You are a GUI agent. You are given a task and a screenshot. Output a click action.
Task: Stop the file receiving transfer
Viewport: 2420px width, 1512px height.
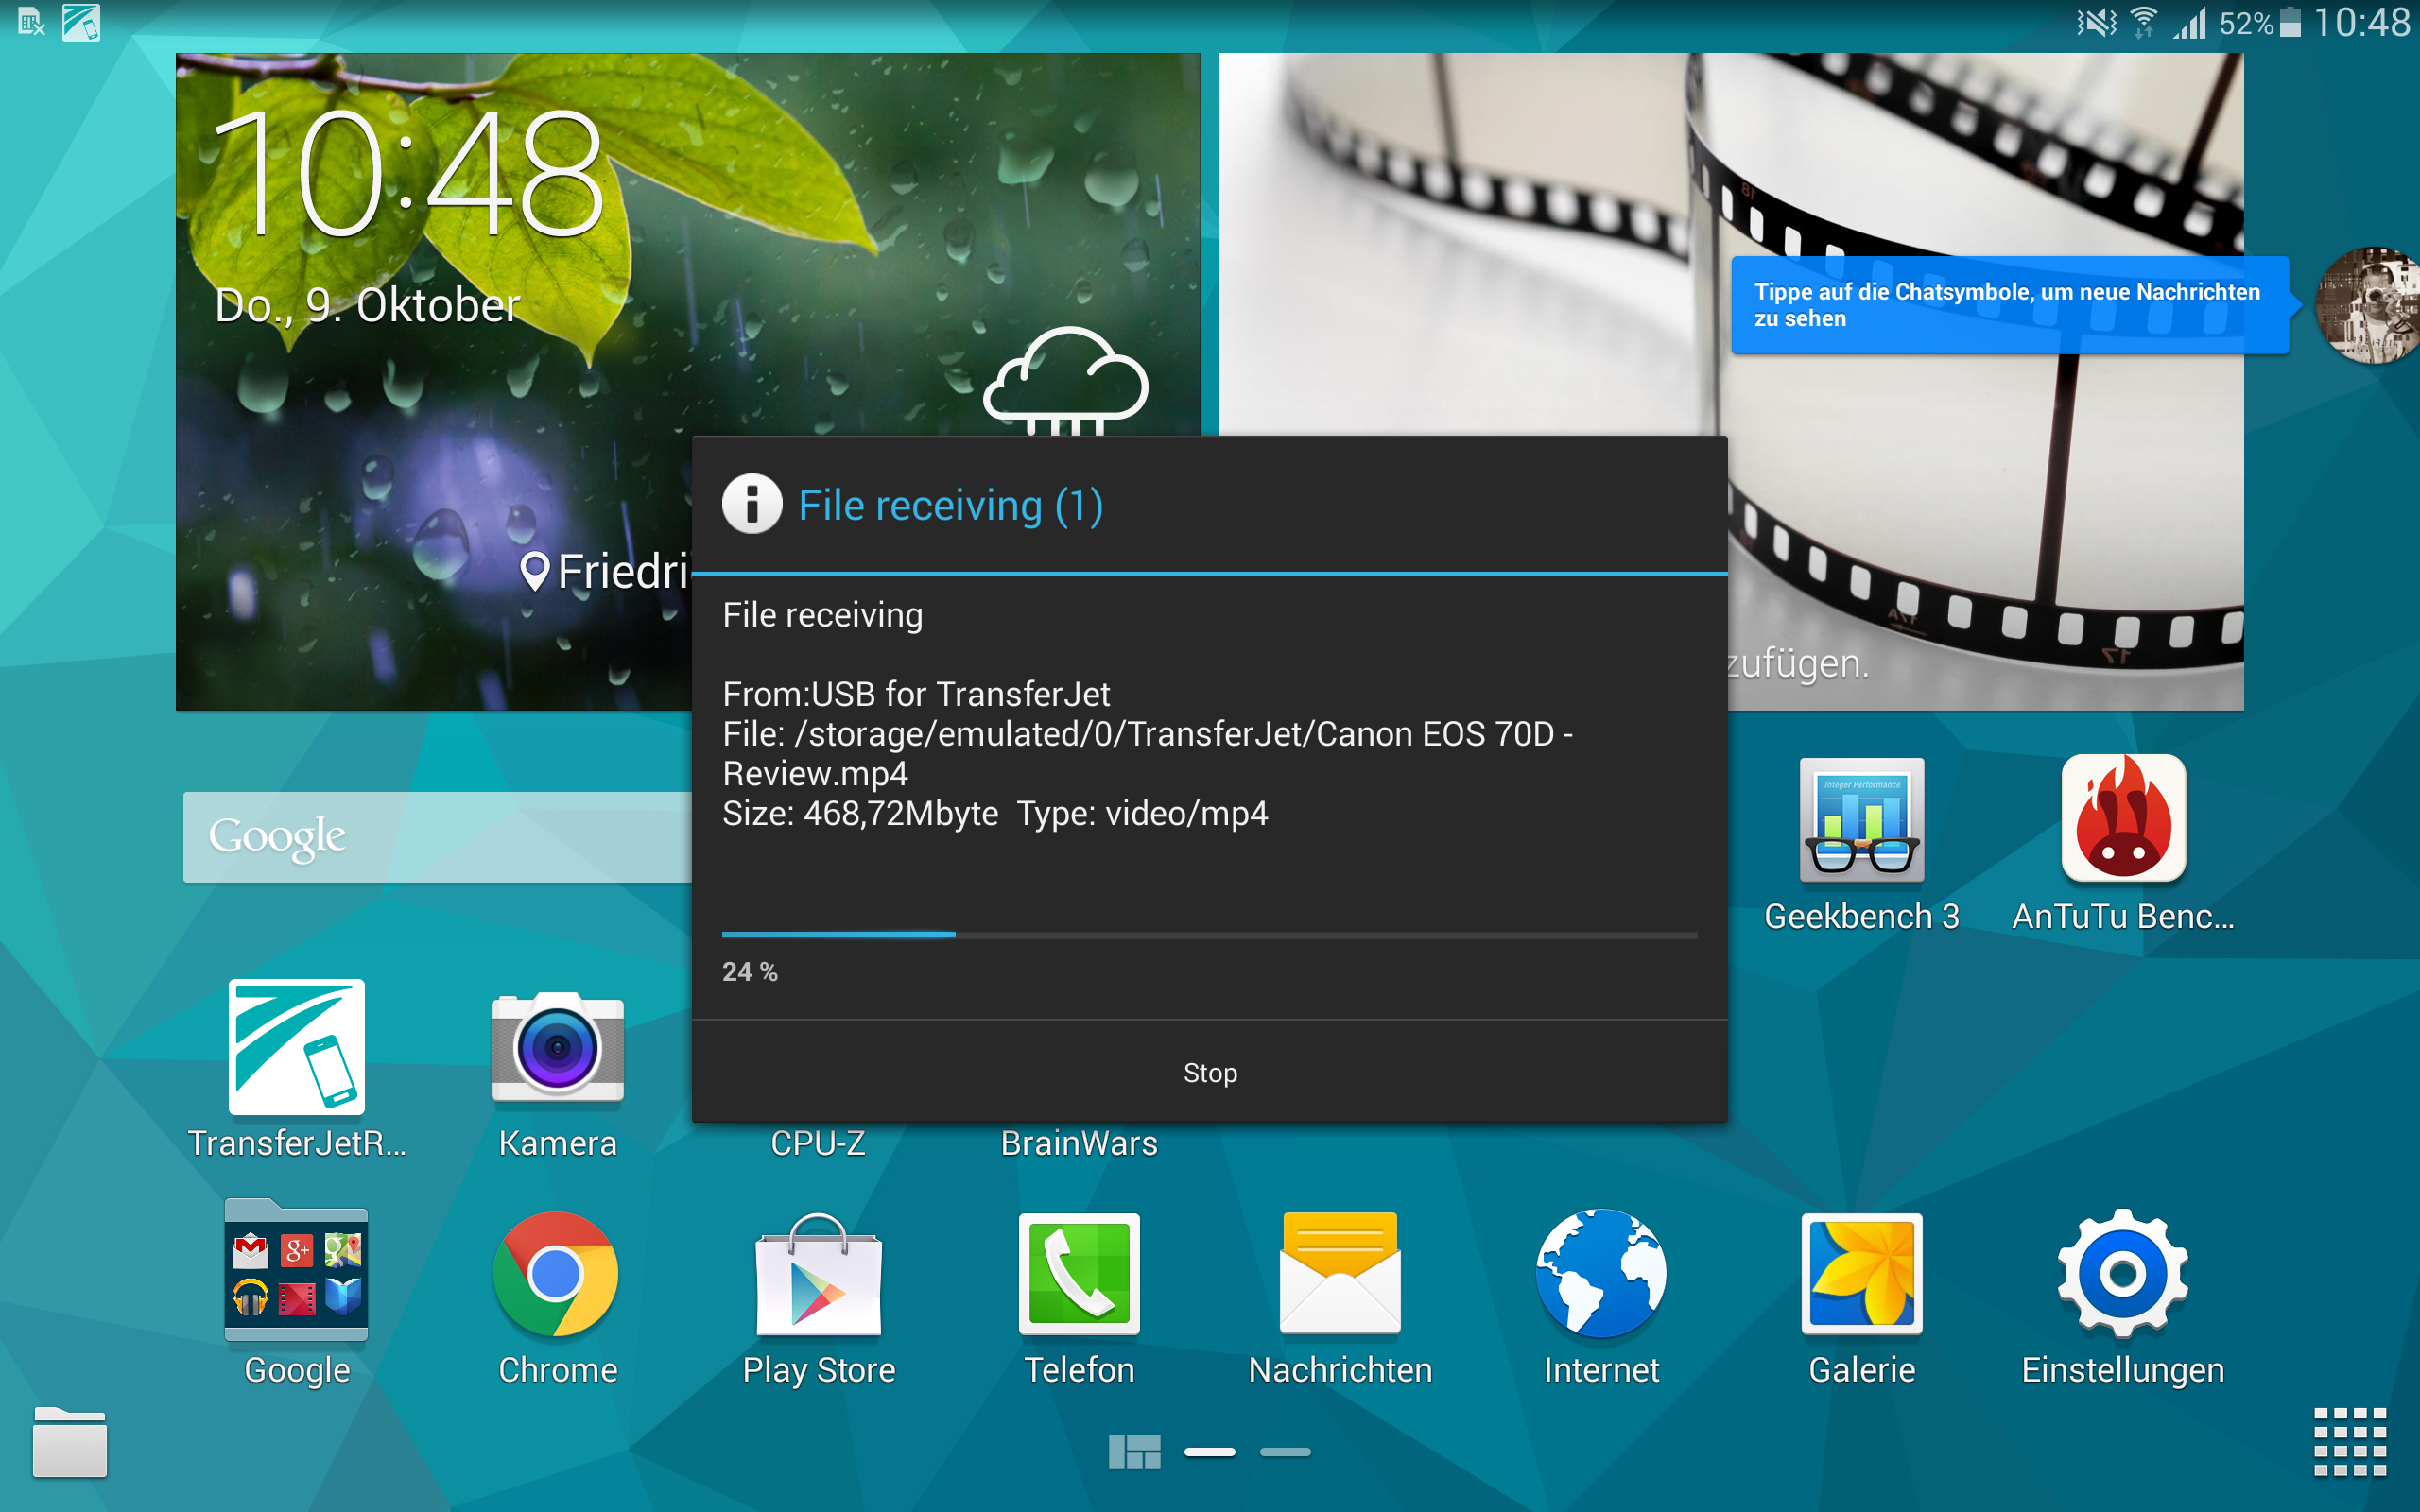[1209, 1073]
